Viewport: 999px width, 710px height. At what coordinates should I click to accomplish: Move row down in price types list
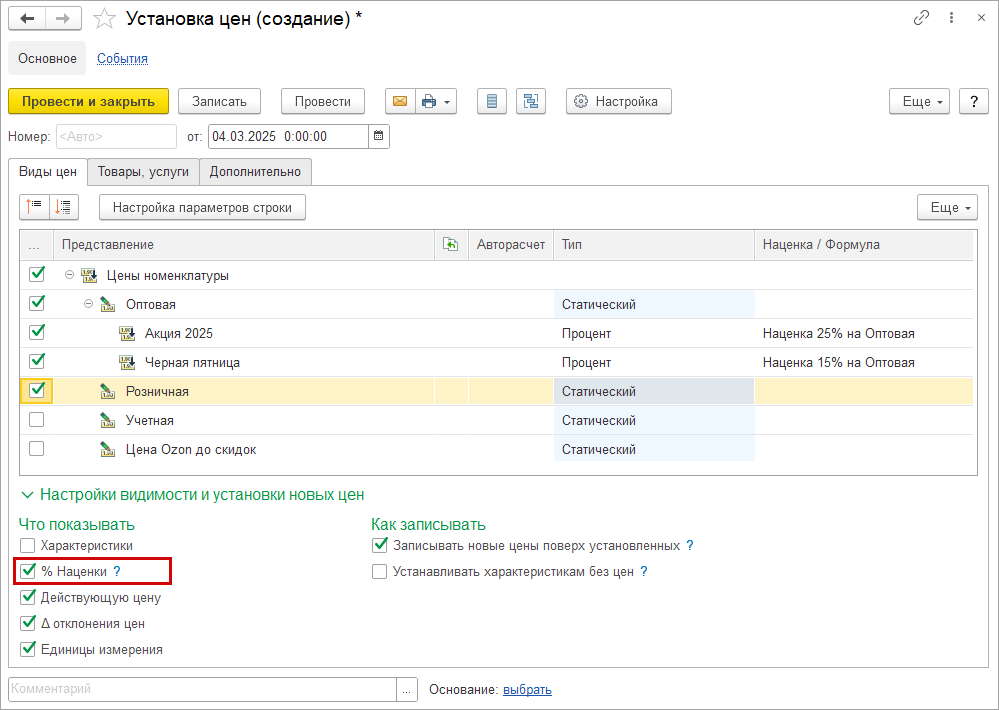click(64, 206)
